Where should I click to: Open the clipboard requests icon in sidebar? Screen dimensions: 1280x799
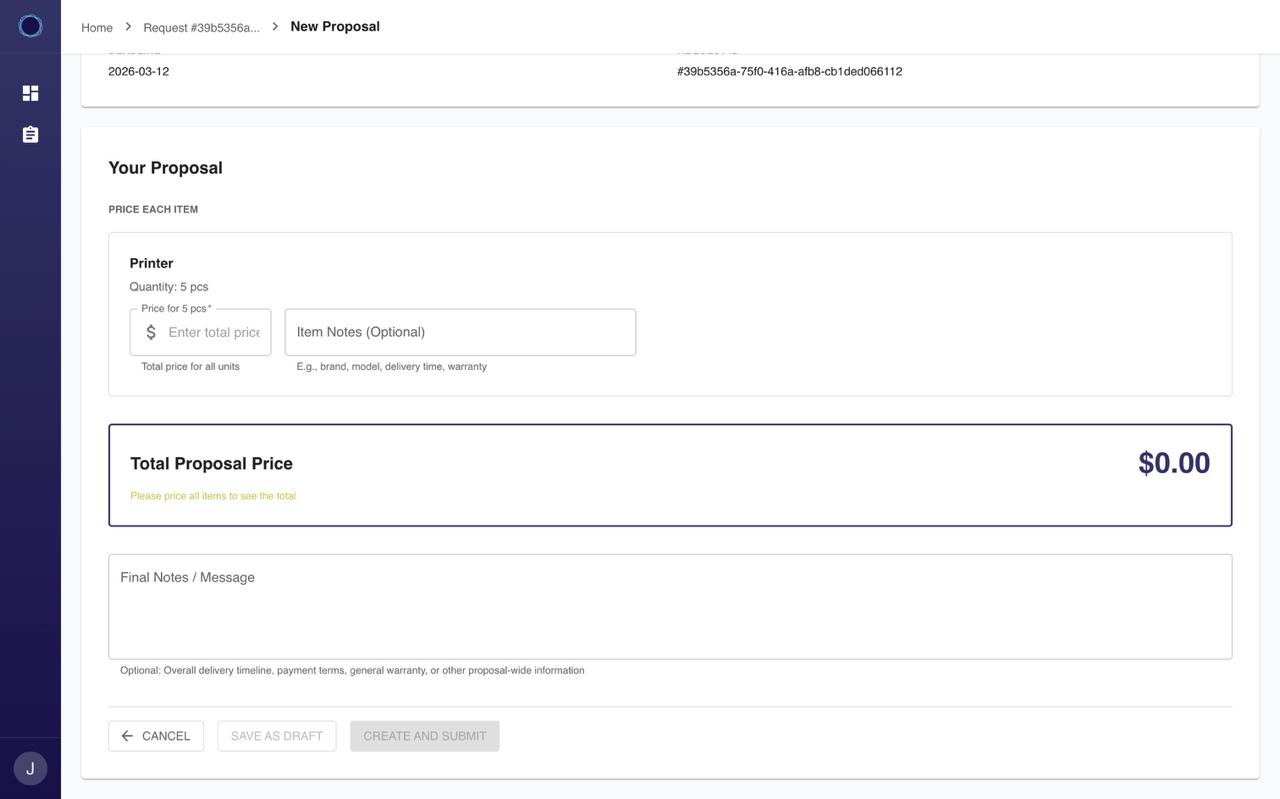[x=30, y=134]
